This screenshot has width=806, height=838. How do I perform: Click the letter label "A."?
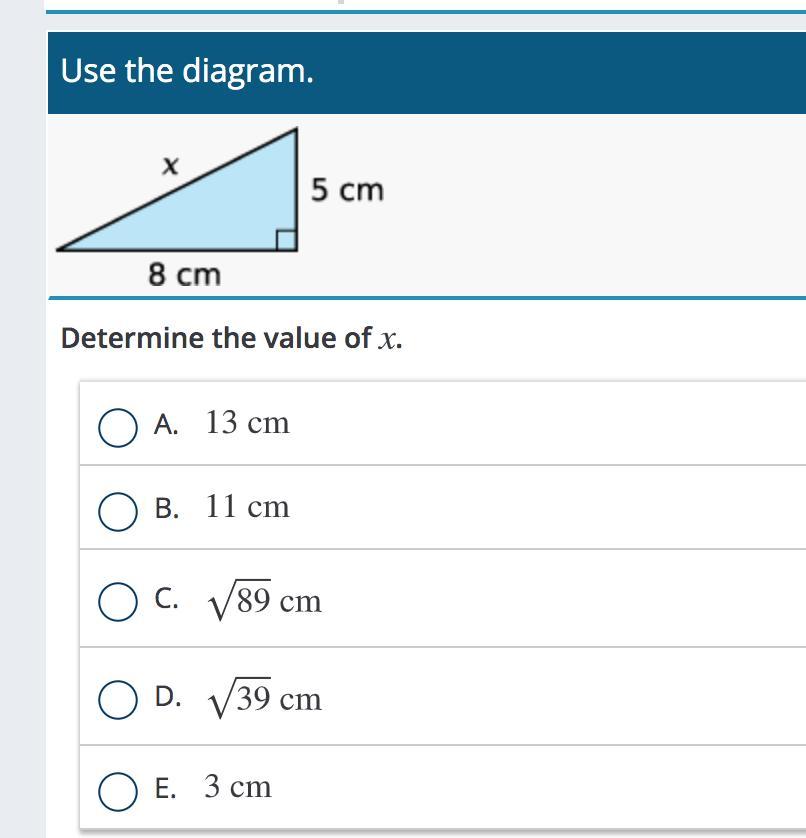167,425
